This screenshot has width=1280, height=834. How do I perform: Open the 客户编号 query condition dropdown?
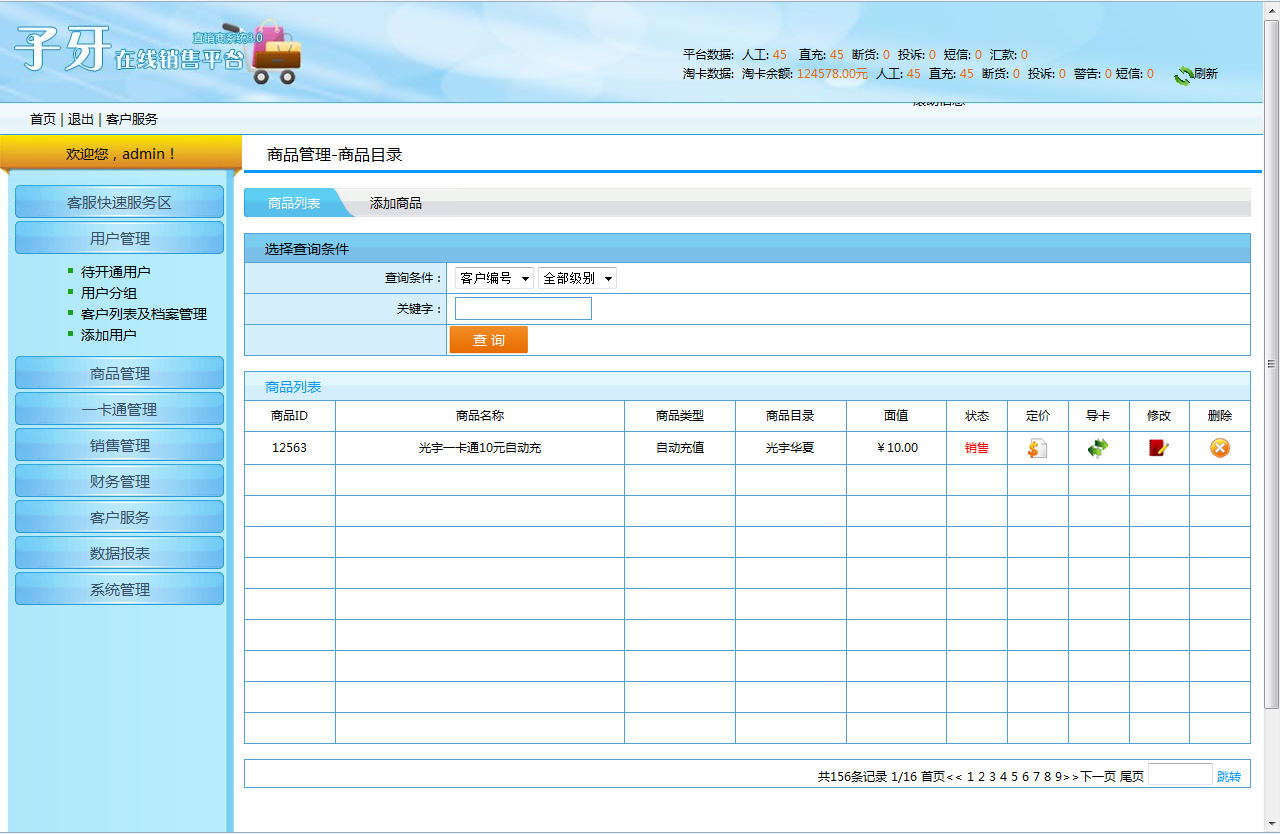[x=494, y=278]
